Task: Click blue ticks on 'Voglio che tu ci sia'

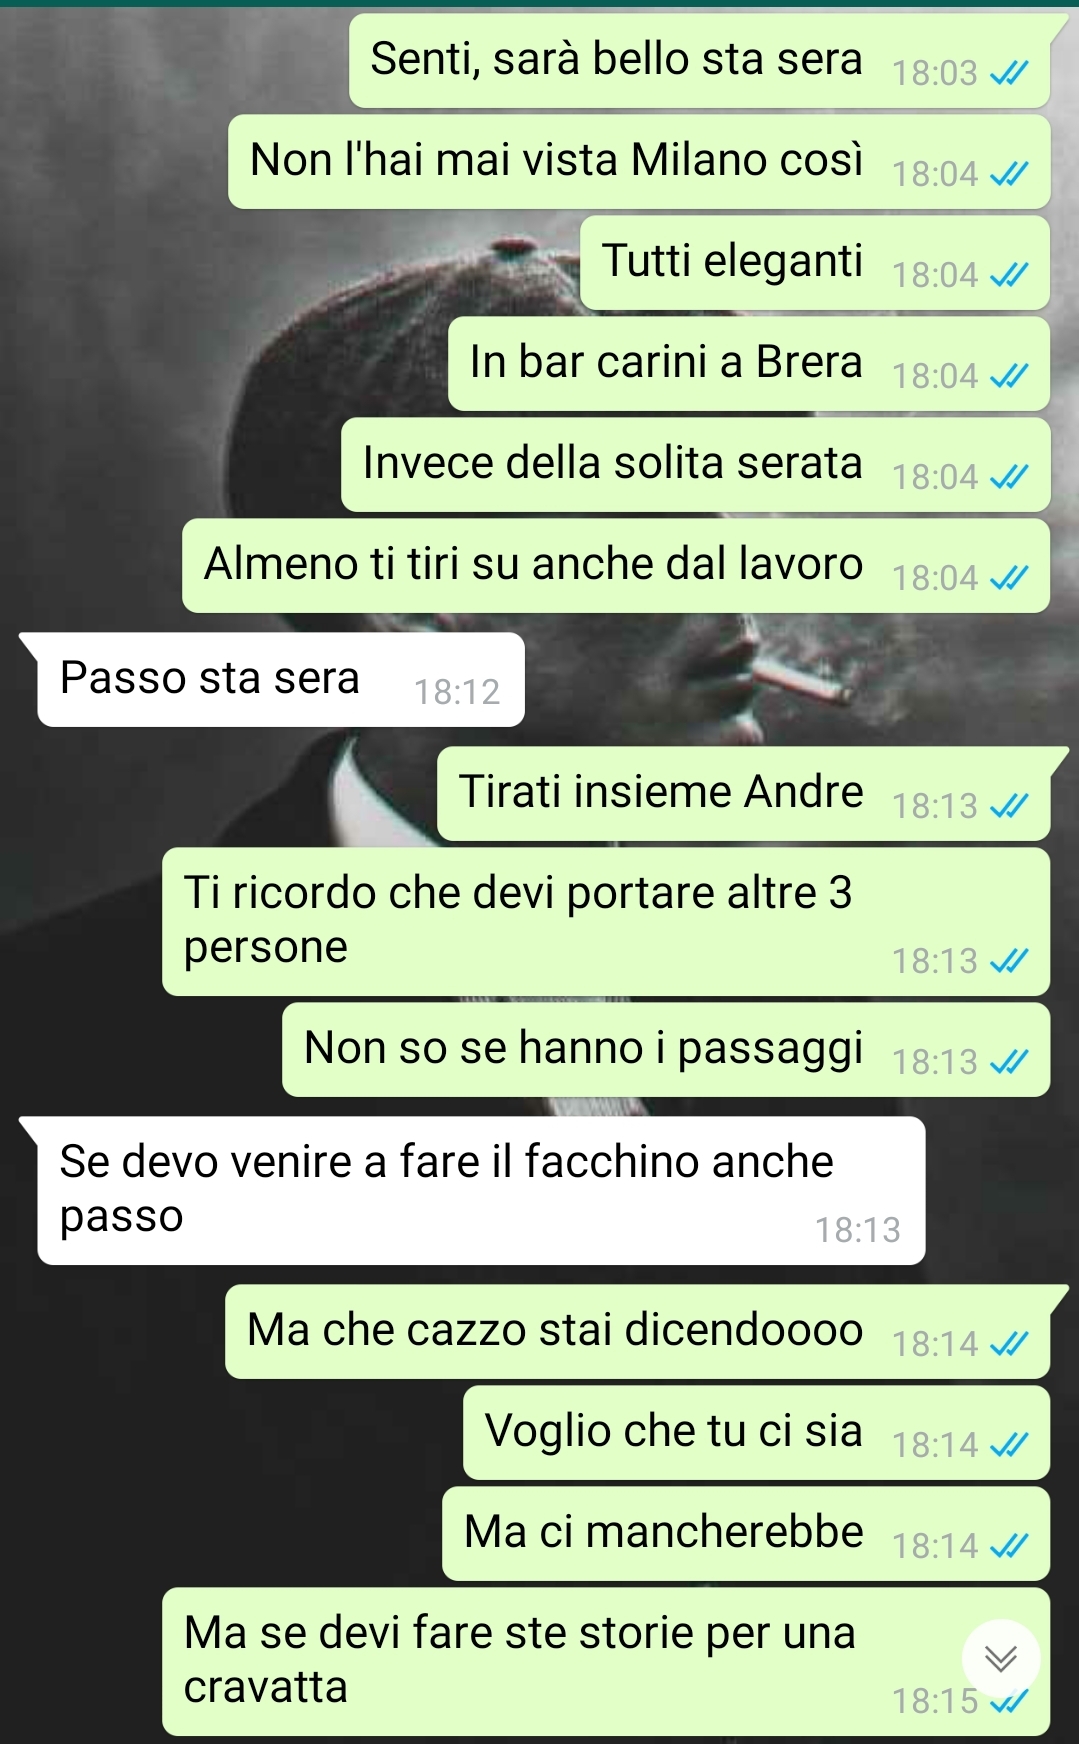Action: [1008, 1445]
